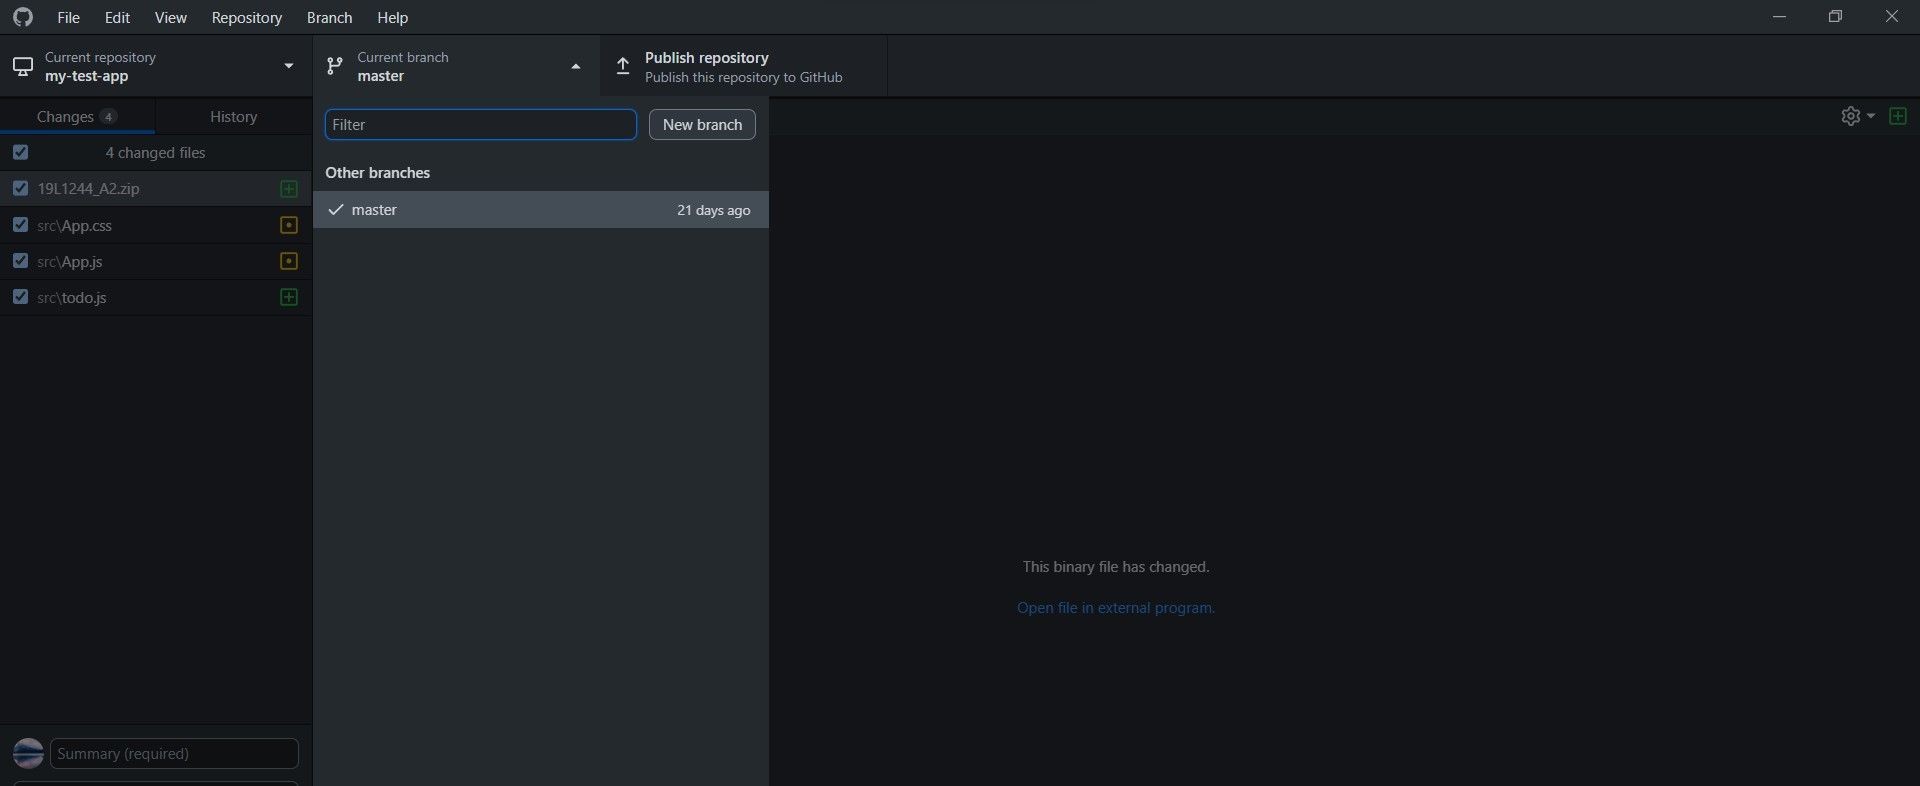Switch to the History tab
The image size is (1920, 786).
(x=233, y=117)
